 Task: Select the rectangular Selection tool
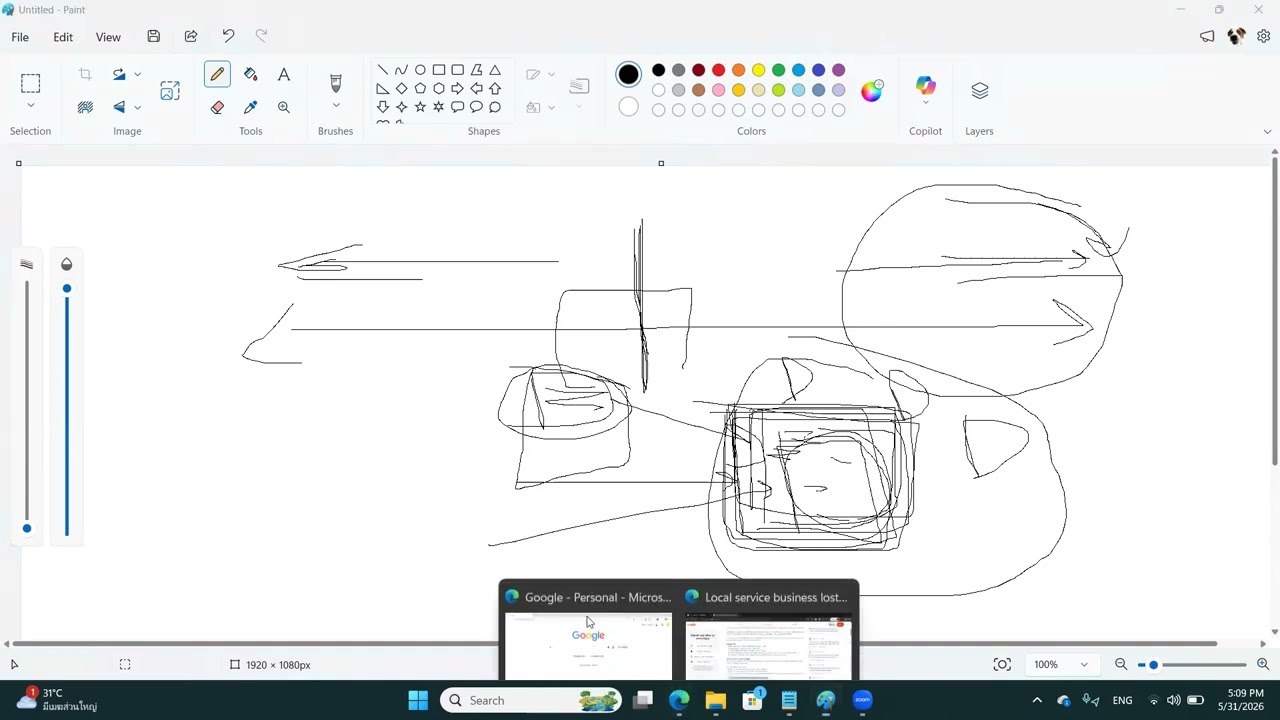click(x=30, y=83)
